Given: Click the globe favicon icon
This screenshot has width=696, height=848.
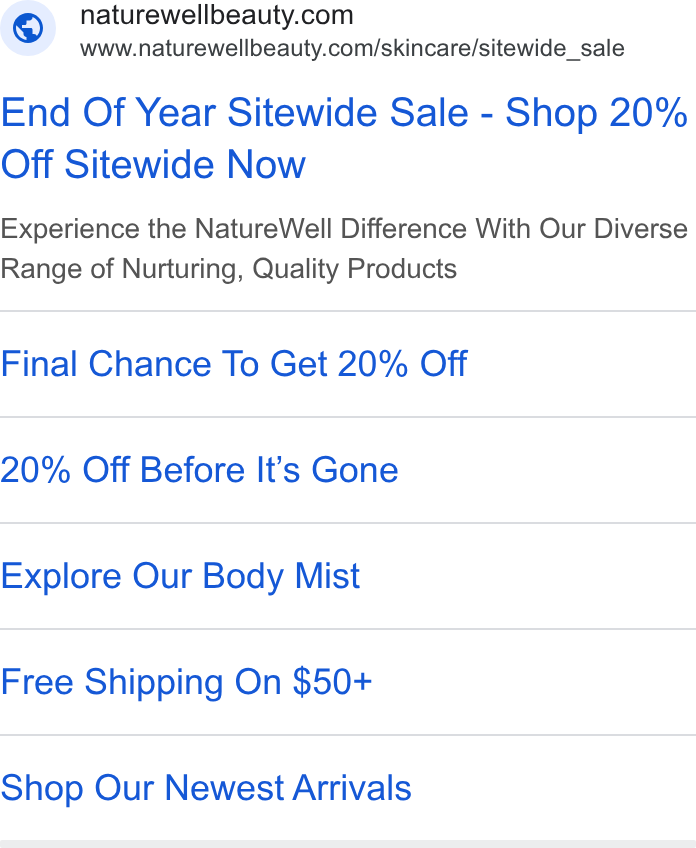Looking at the screenshot, I should (28, 28).
